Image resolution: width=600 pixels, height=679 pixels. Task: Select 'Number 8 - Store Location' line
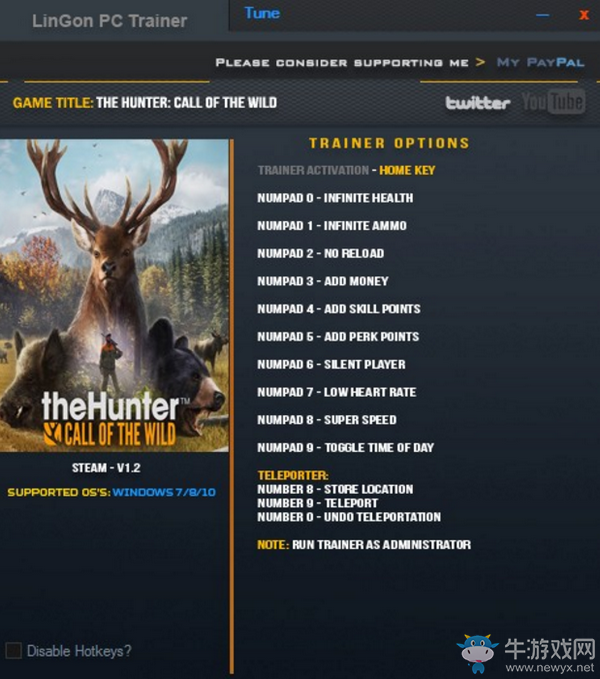[335, 489]
